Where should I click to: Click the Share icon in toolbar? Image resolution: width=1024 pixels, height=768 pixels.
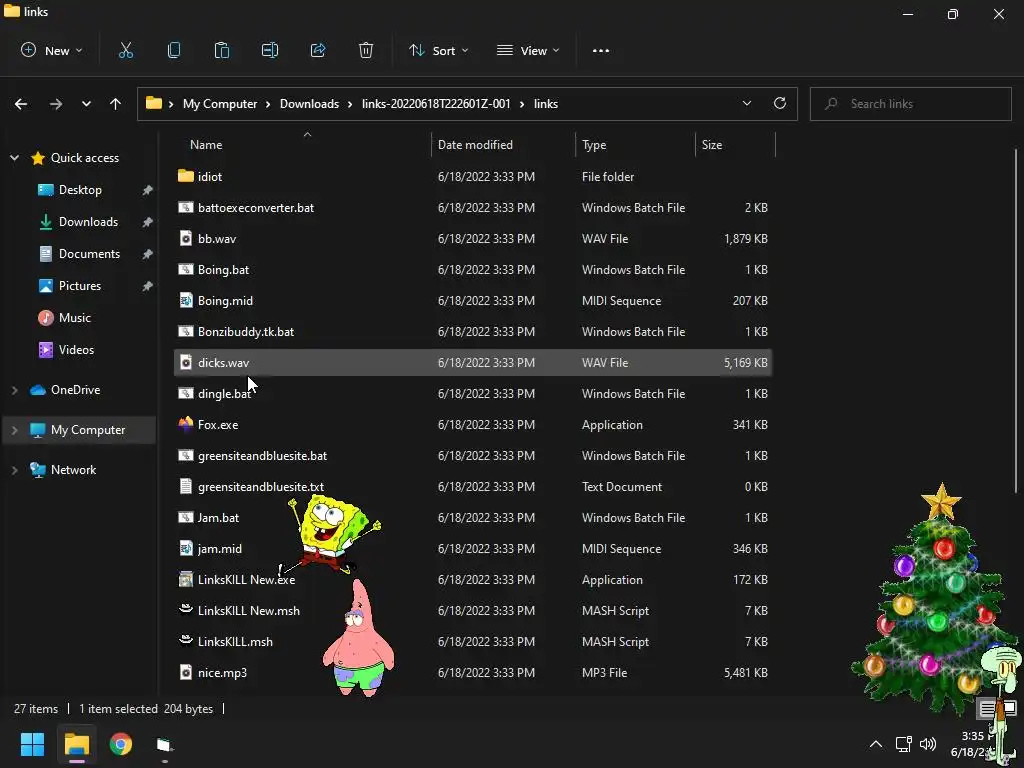click(x=318, y=50)
